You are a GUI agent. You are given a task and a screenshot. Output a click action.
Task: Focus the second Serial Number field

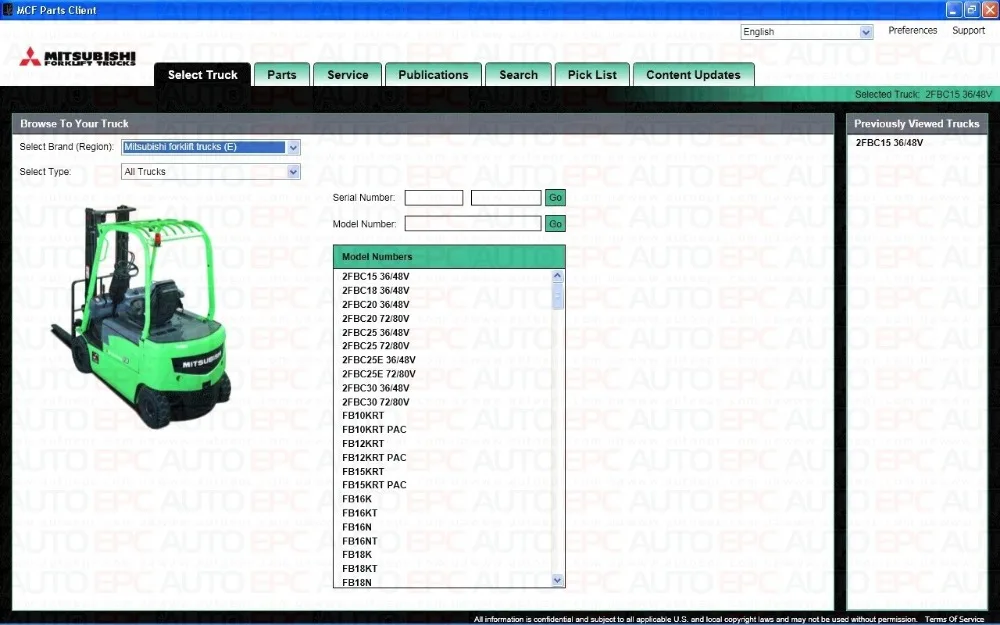tap(506, 198)
